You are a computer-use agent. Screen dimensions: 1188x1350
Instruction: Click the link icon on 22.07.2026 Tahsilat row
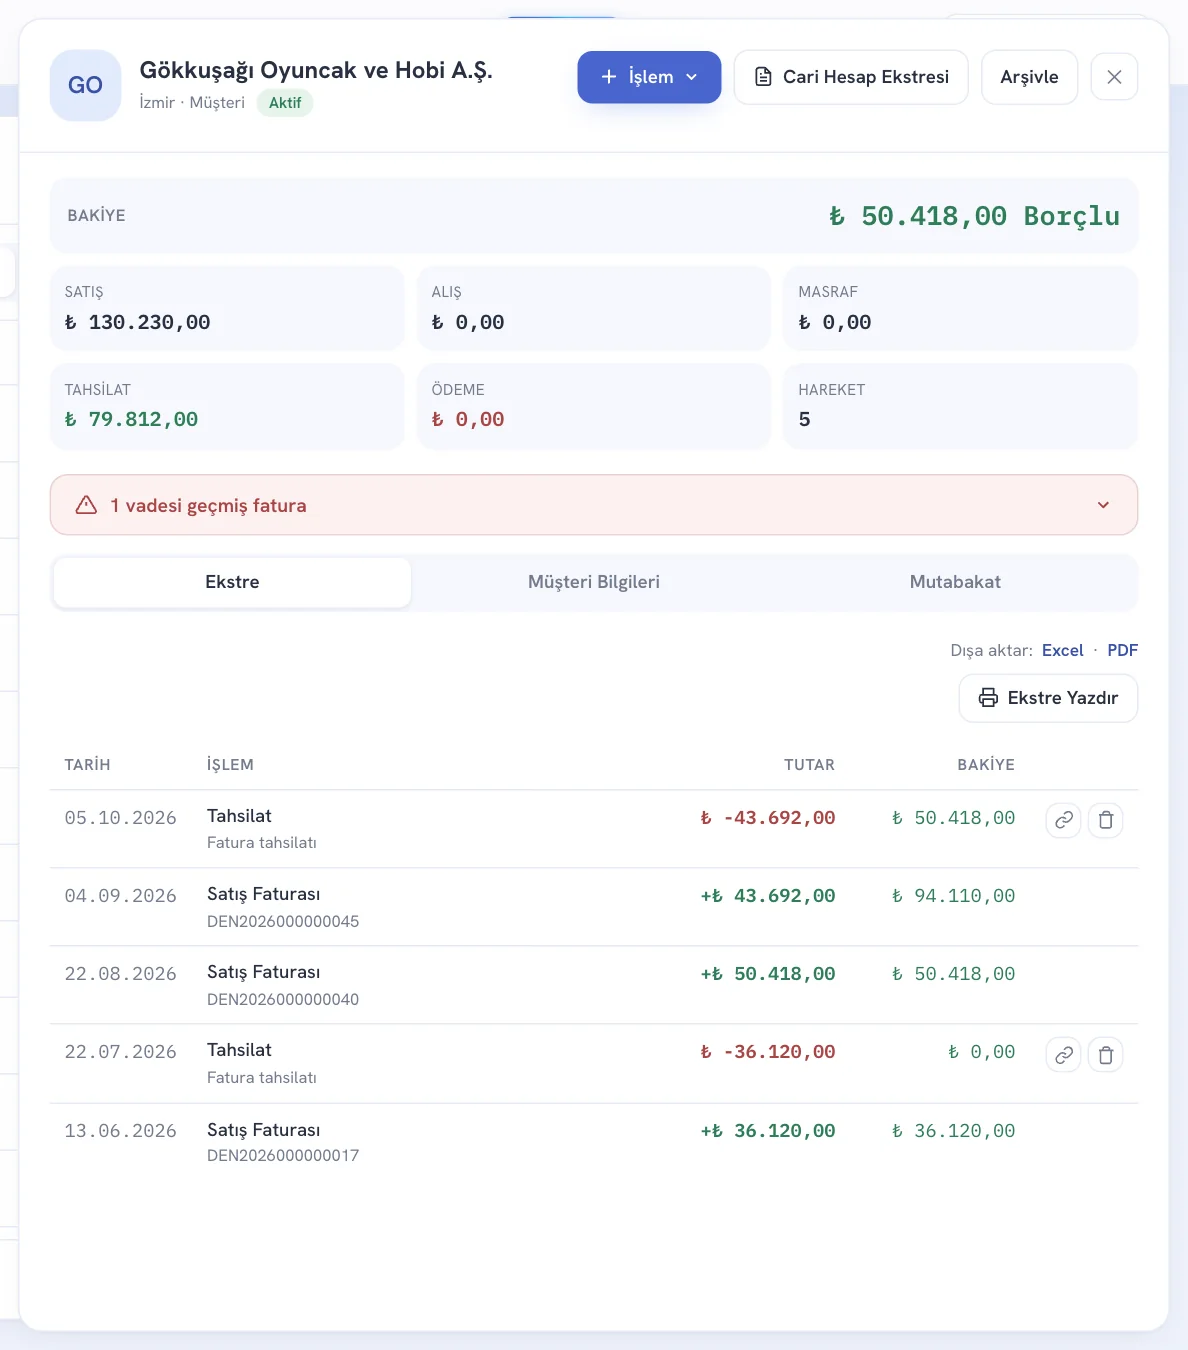point(1063,1054)
